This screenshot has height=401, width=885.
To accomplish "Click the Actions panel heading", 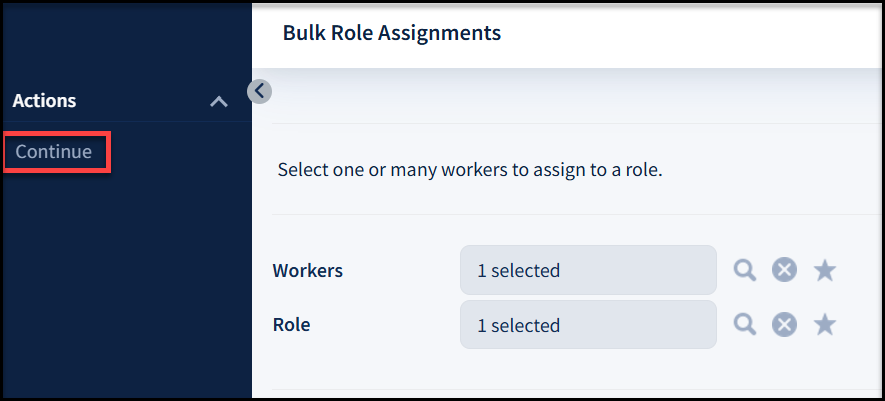I will tap(45, 101).
